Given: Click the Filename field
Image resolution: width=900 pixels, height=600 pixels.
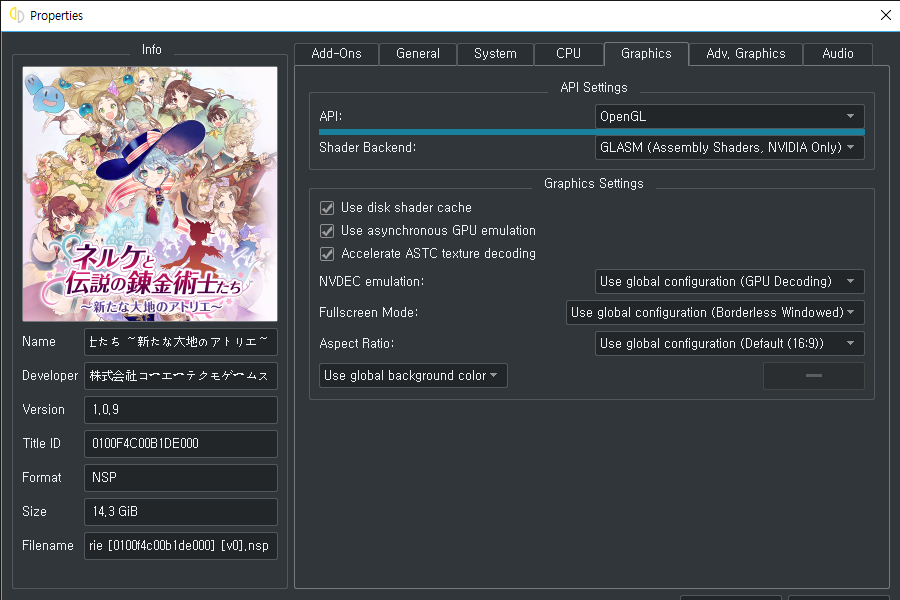Looking at the screenshot, I should (x=181, y=546).
